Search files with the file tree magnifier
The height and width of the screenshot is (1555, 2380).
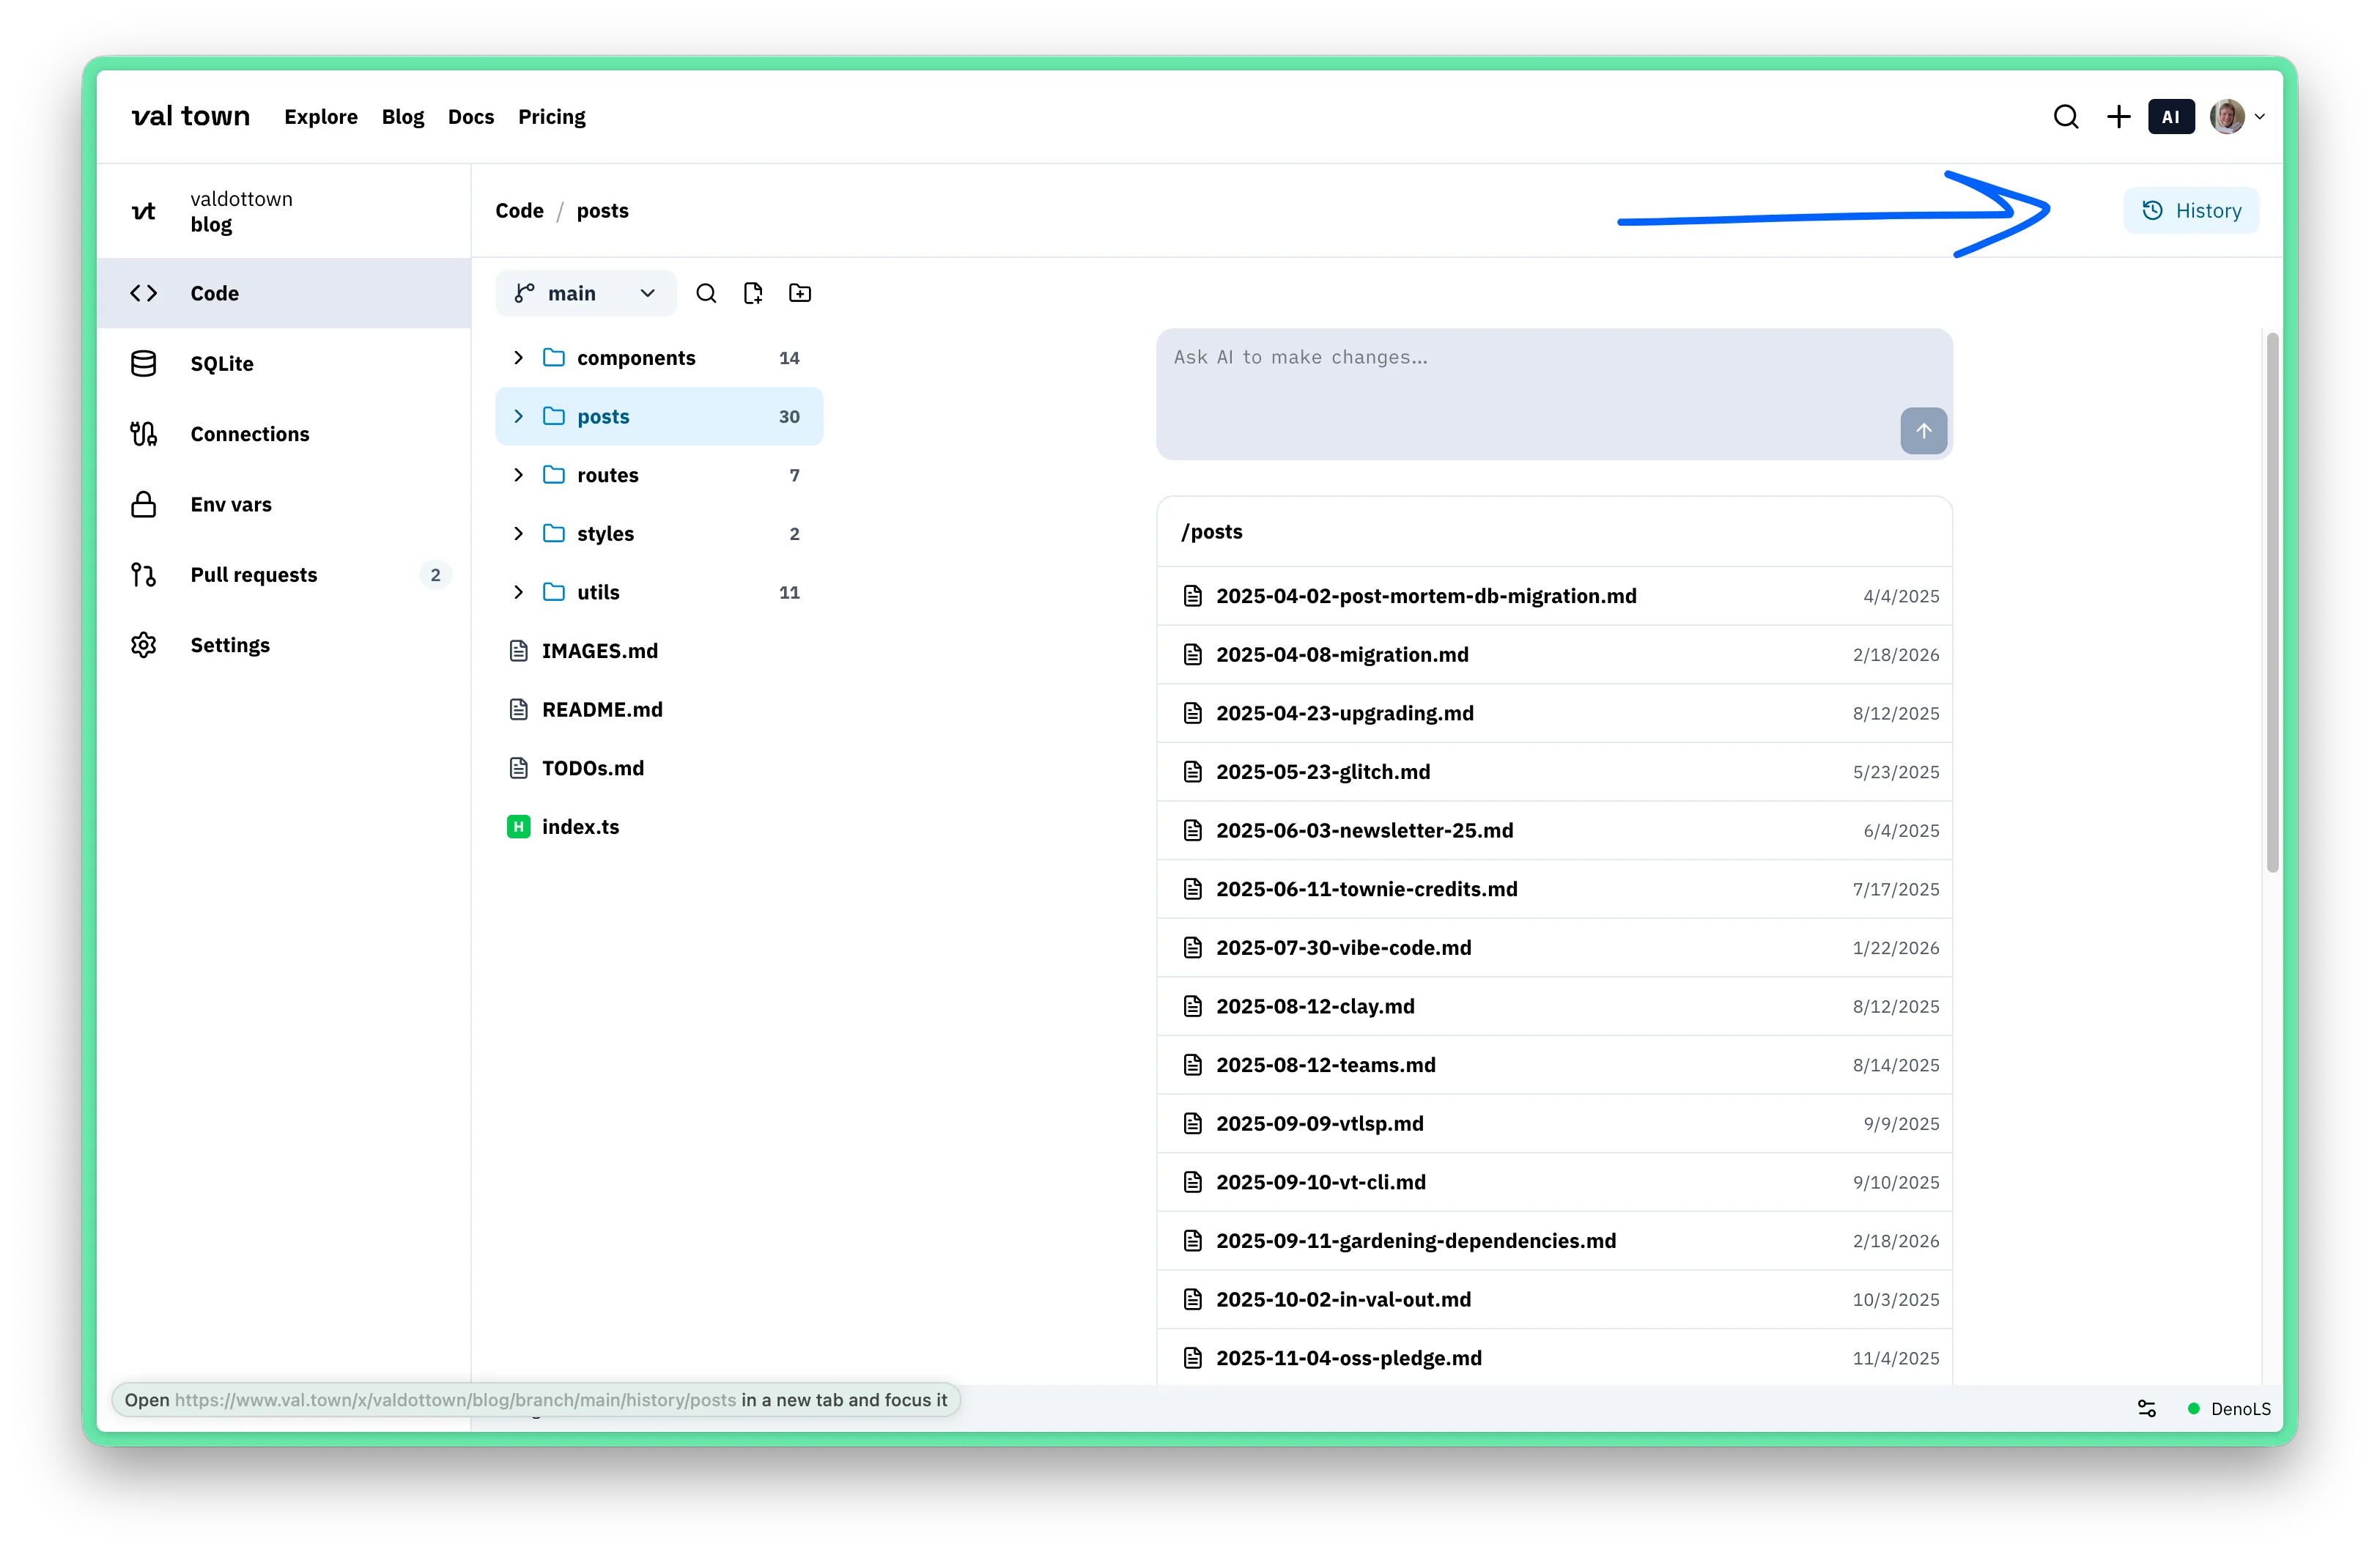(706, 293)
